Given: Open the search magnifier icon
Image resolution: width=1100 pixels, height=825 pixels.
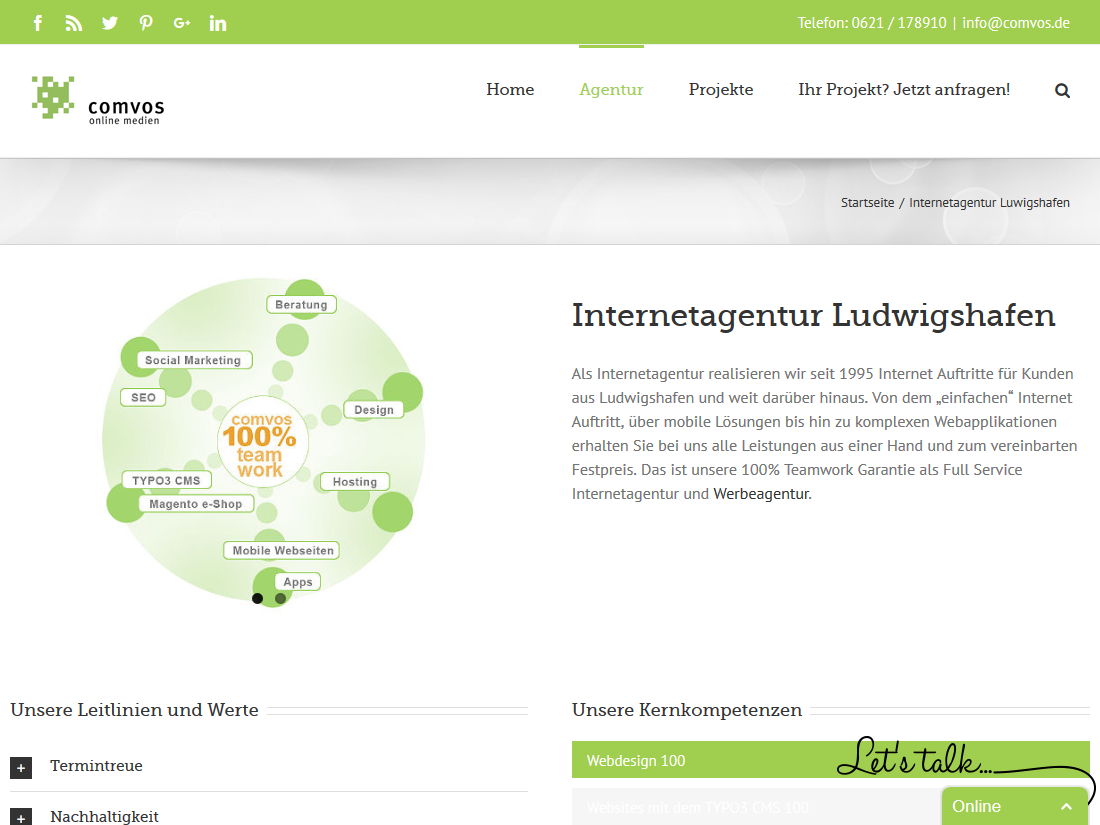Looking at the screenshot, I should (1062, 90).
